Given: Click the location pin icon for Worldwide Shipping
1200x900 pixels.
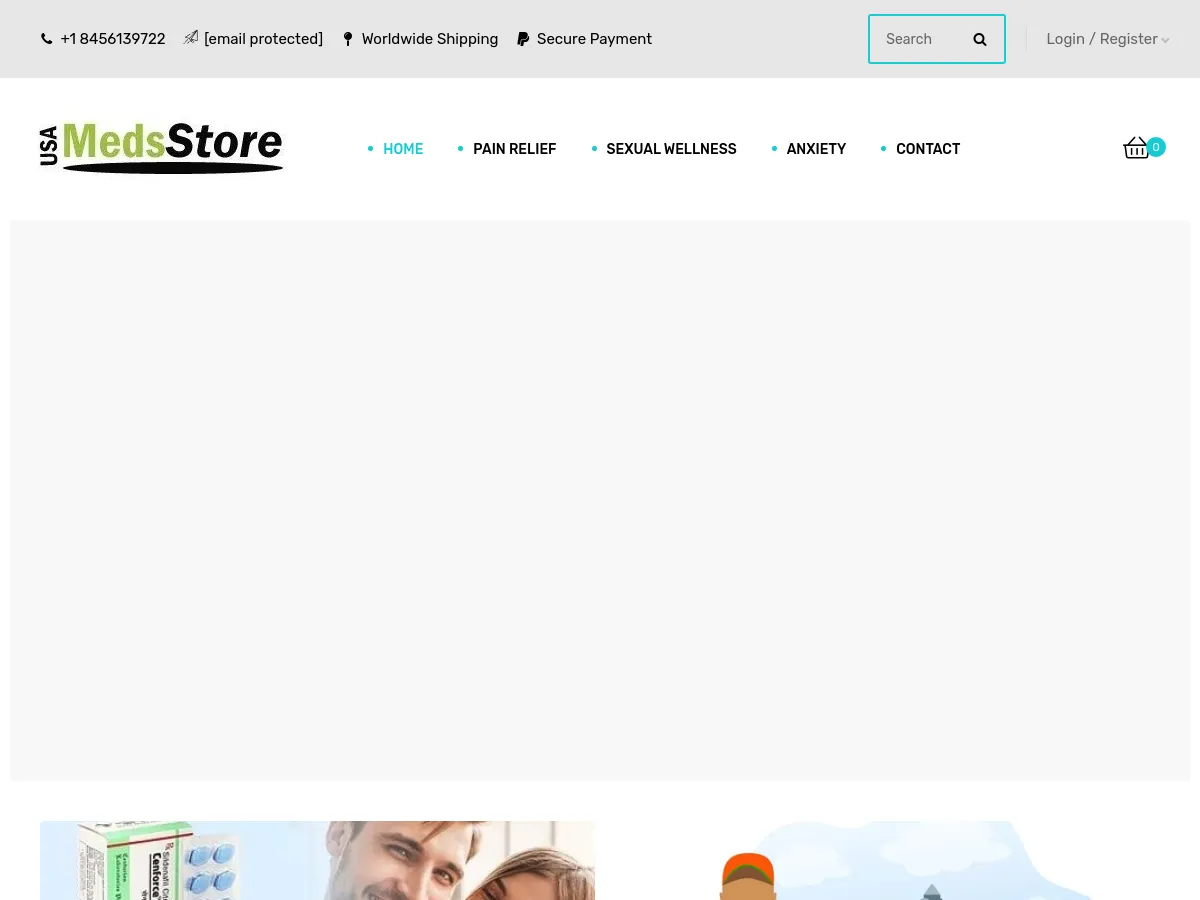Looking at the screenshot, I should [348, 38].
